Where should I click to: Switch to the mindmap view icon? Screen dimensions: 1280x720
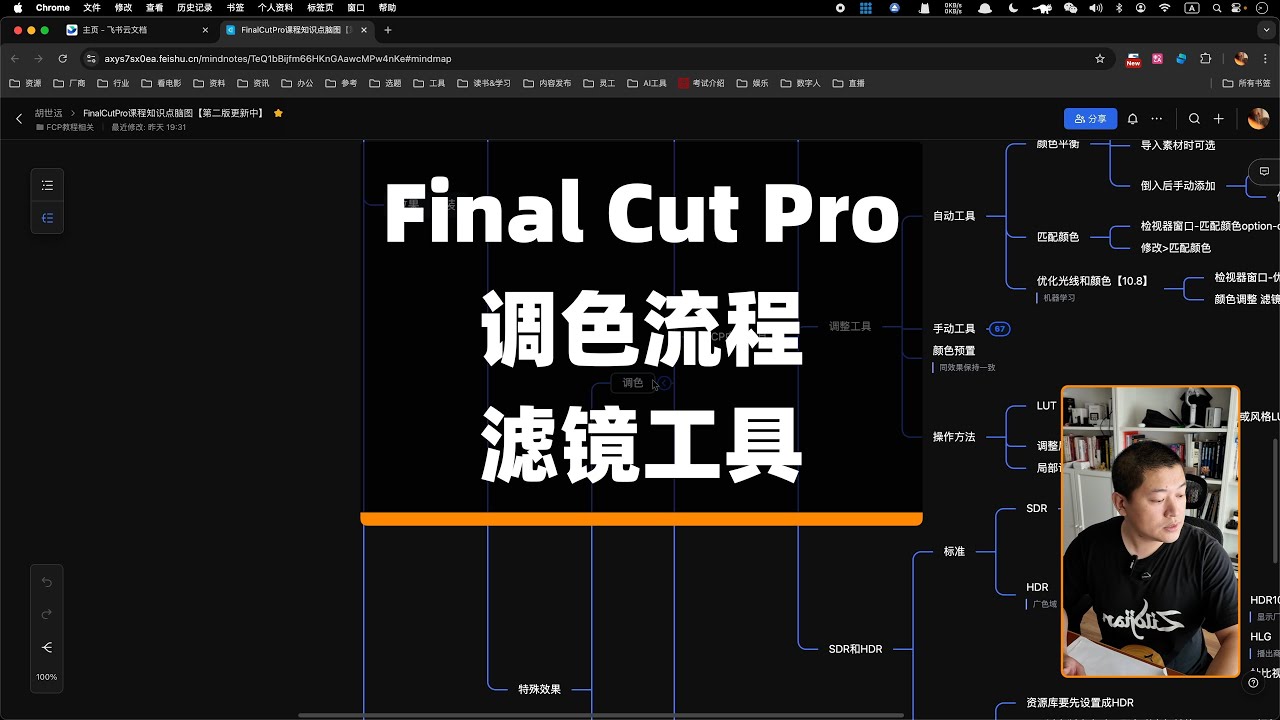tap(47, 218)
